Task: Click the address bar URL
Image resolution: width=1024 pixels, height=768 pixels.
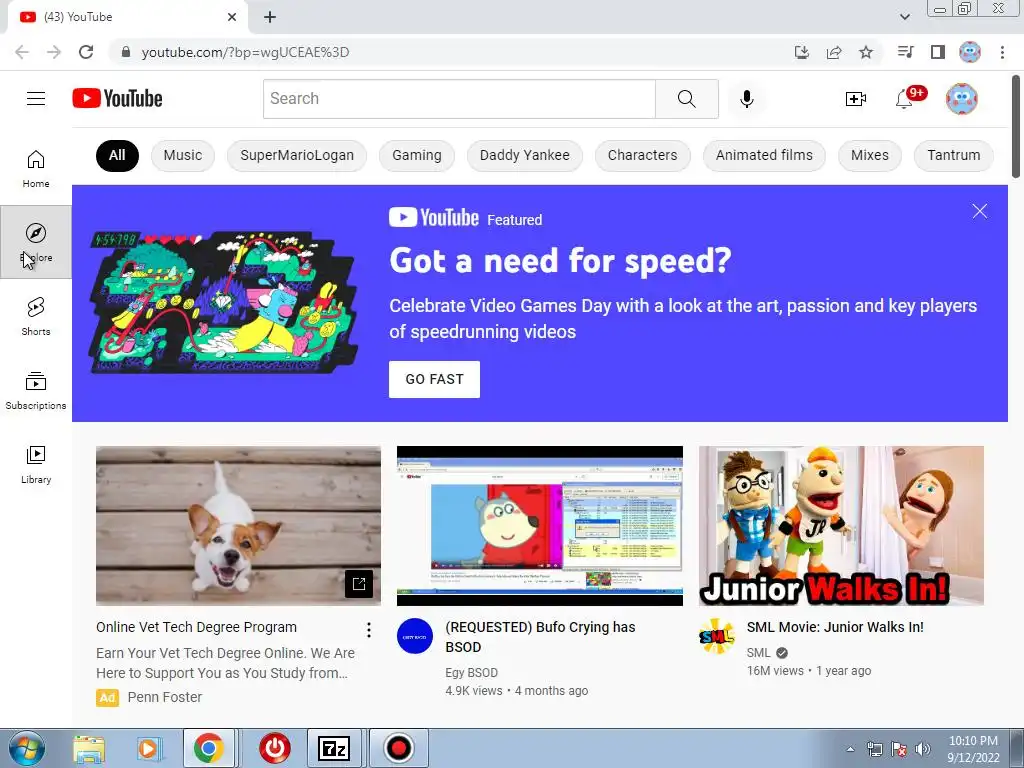Action: tap(246, 52)
